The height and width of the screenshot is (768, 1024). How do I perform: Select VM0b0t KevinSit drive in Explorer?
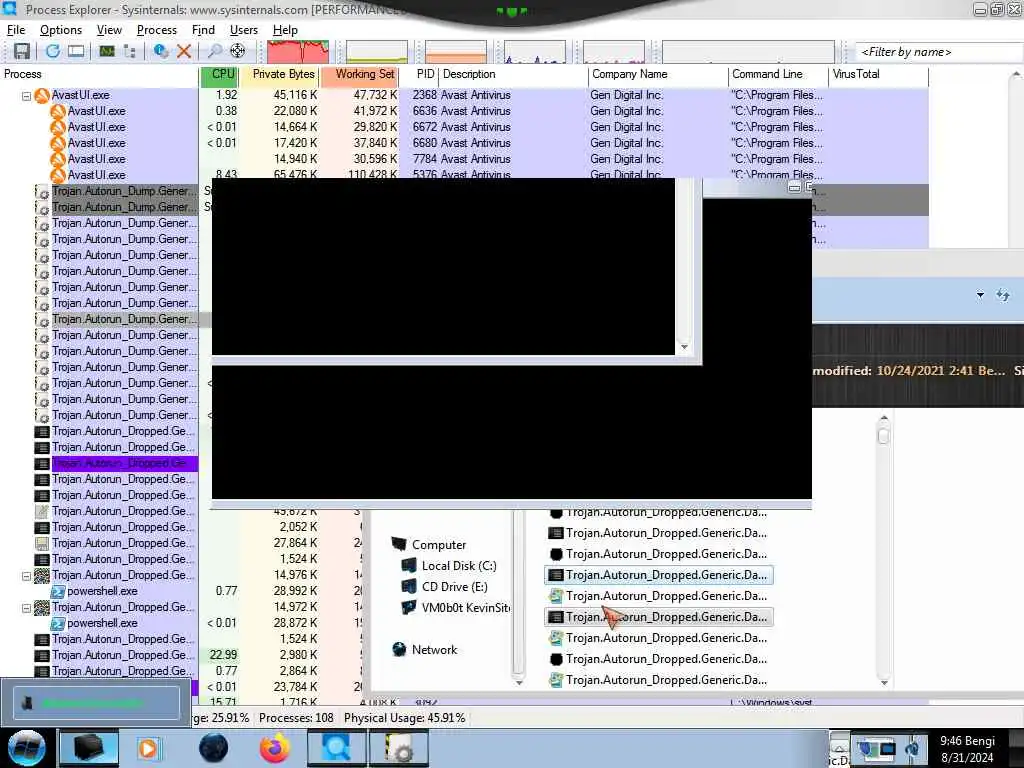(466, 607)
